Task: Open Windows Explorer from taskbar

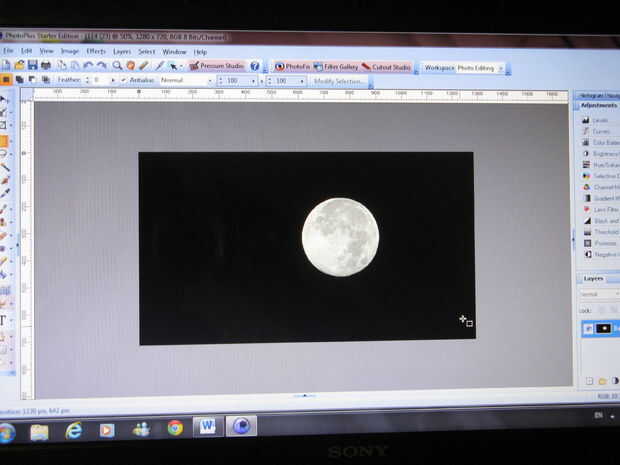Action: click(40, 432)
